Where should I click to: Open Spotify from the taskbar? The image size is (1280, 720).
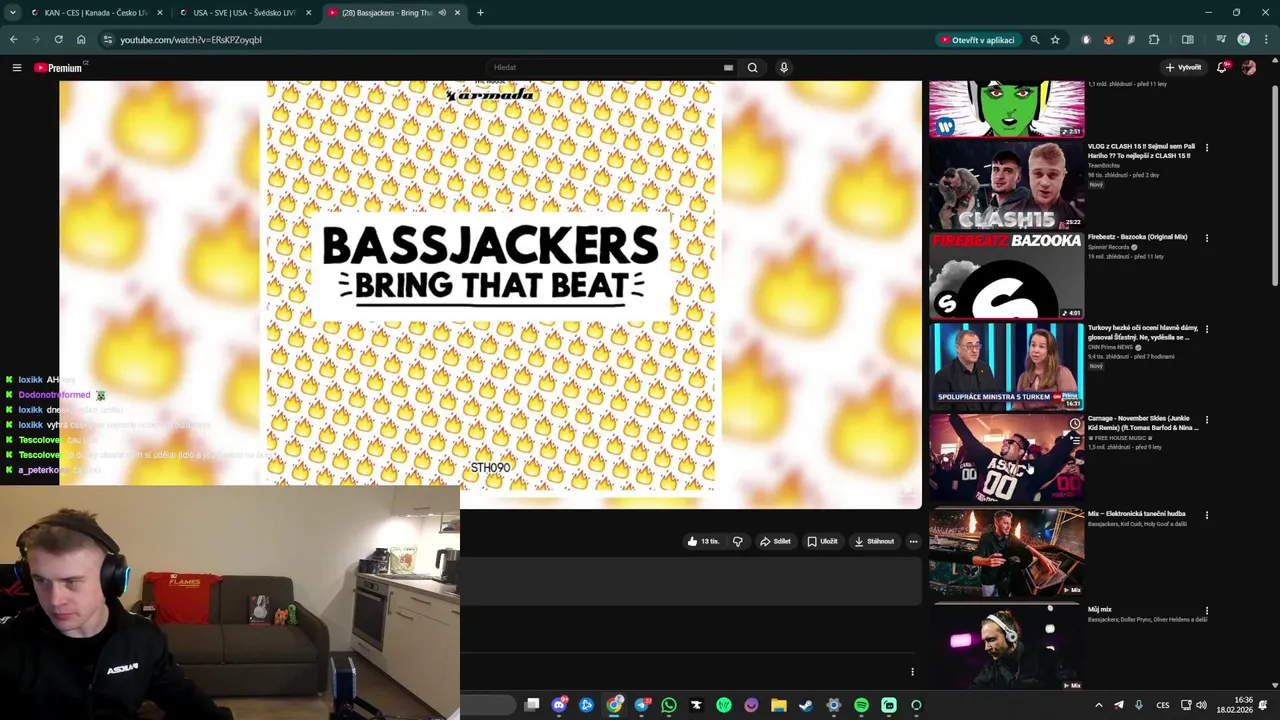(x=861, y=705)
